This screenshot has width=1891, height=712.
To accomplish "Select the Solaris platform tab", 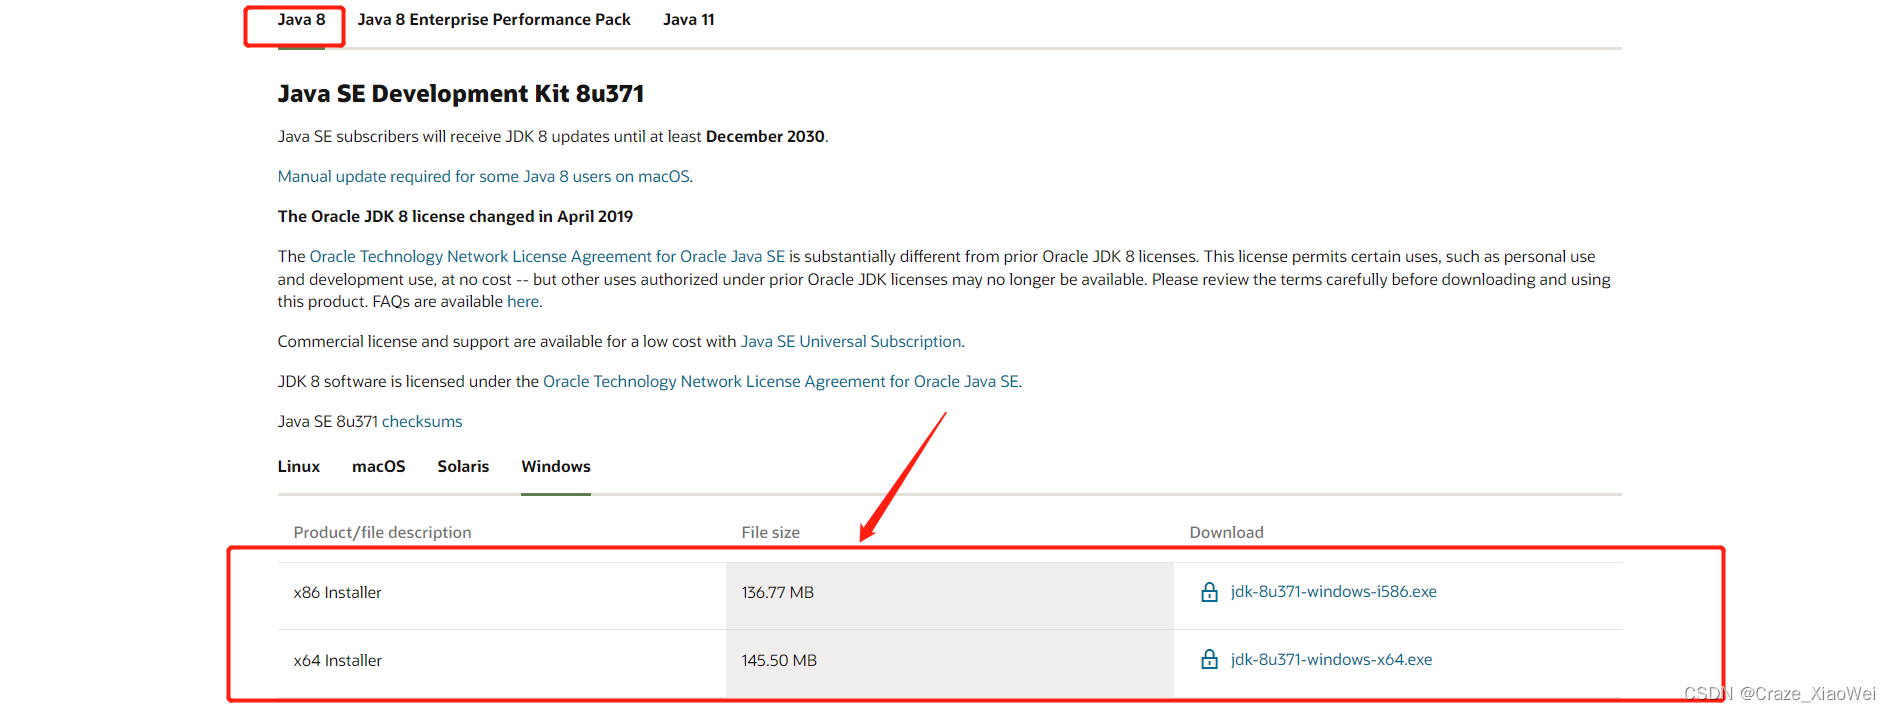I will tap(463, 467).
